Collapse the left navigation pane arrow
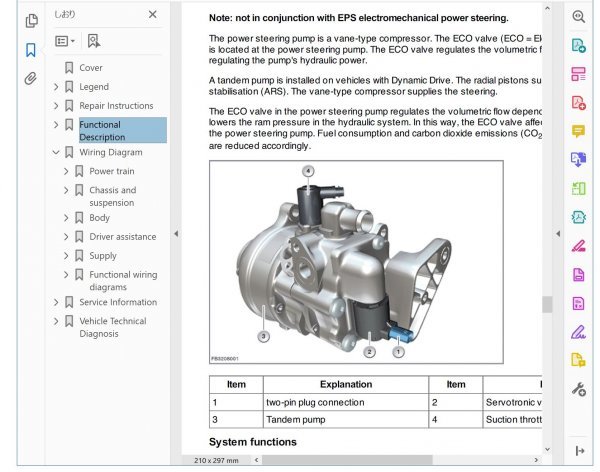 click(x=176, y=234)
